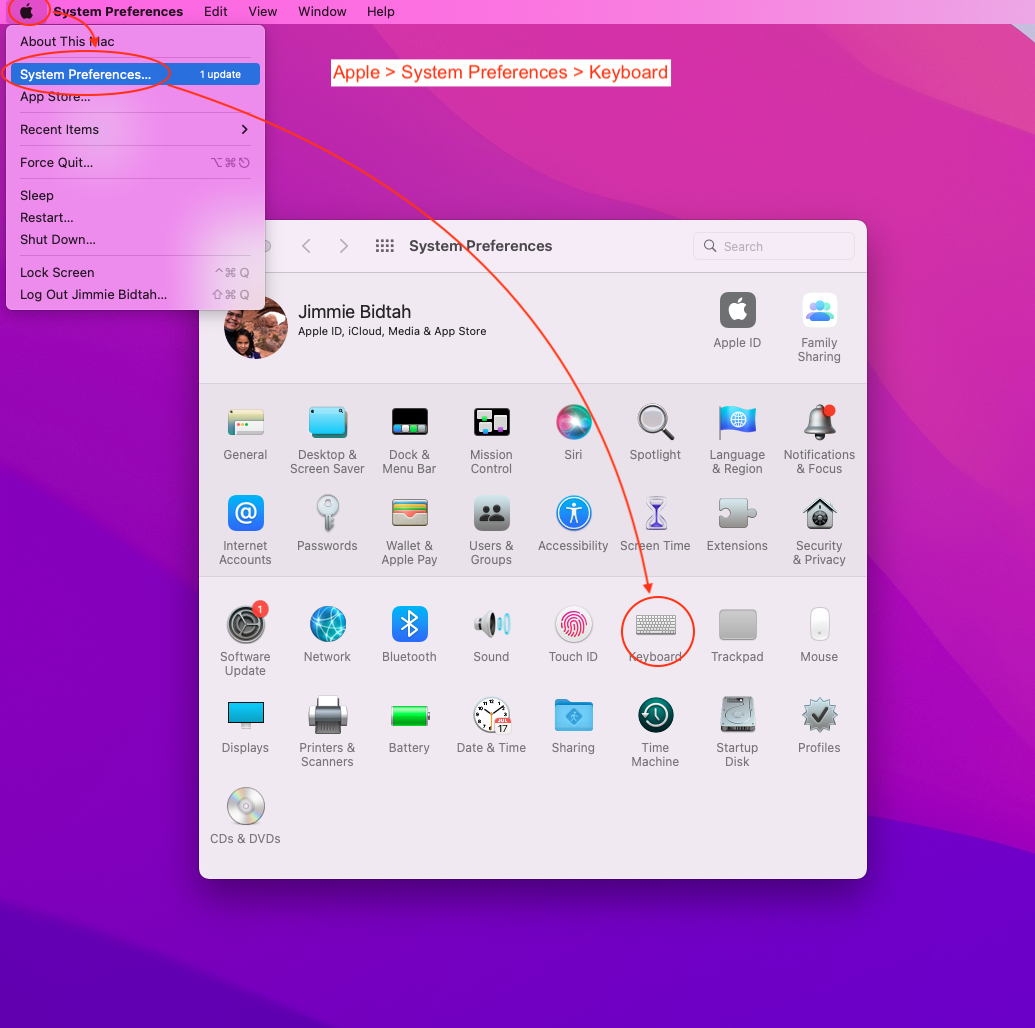Open Trackpad preferences

point(737,634)
